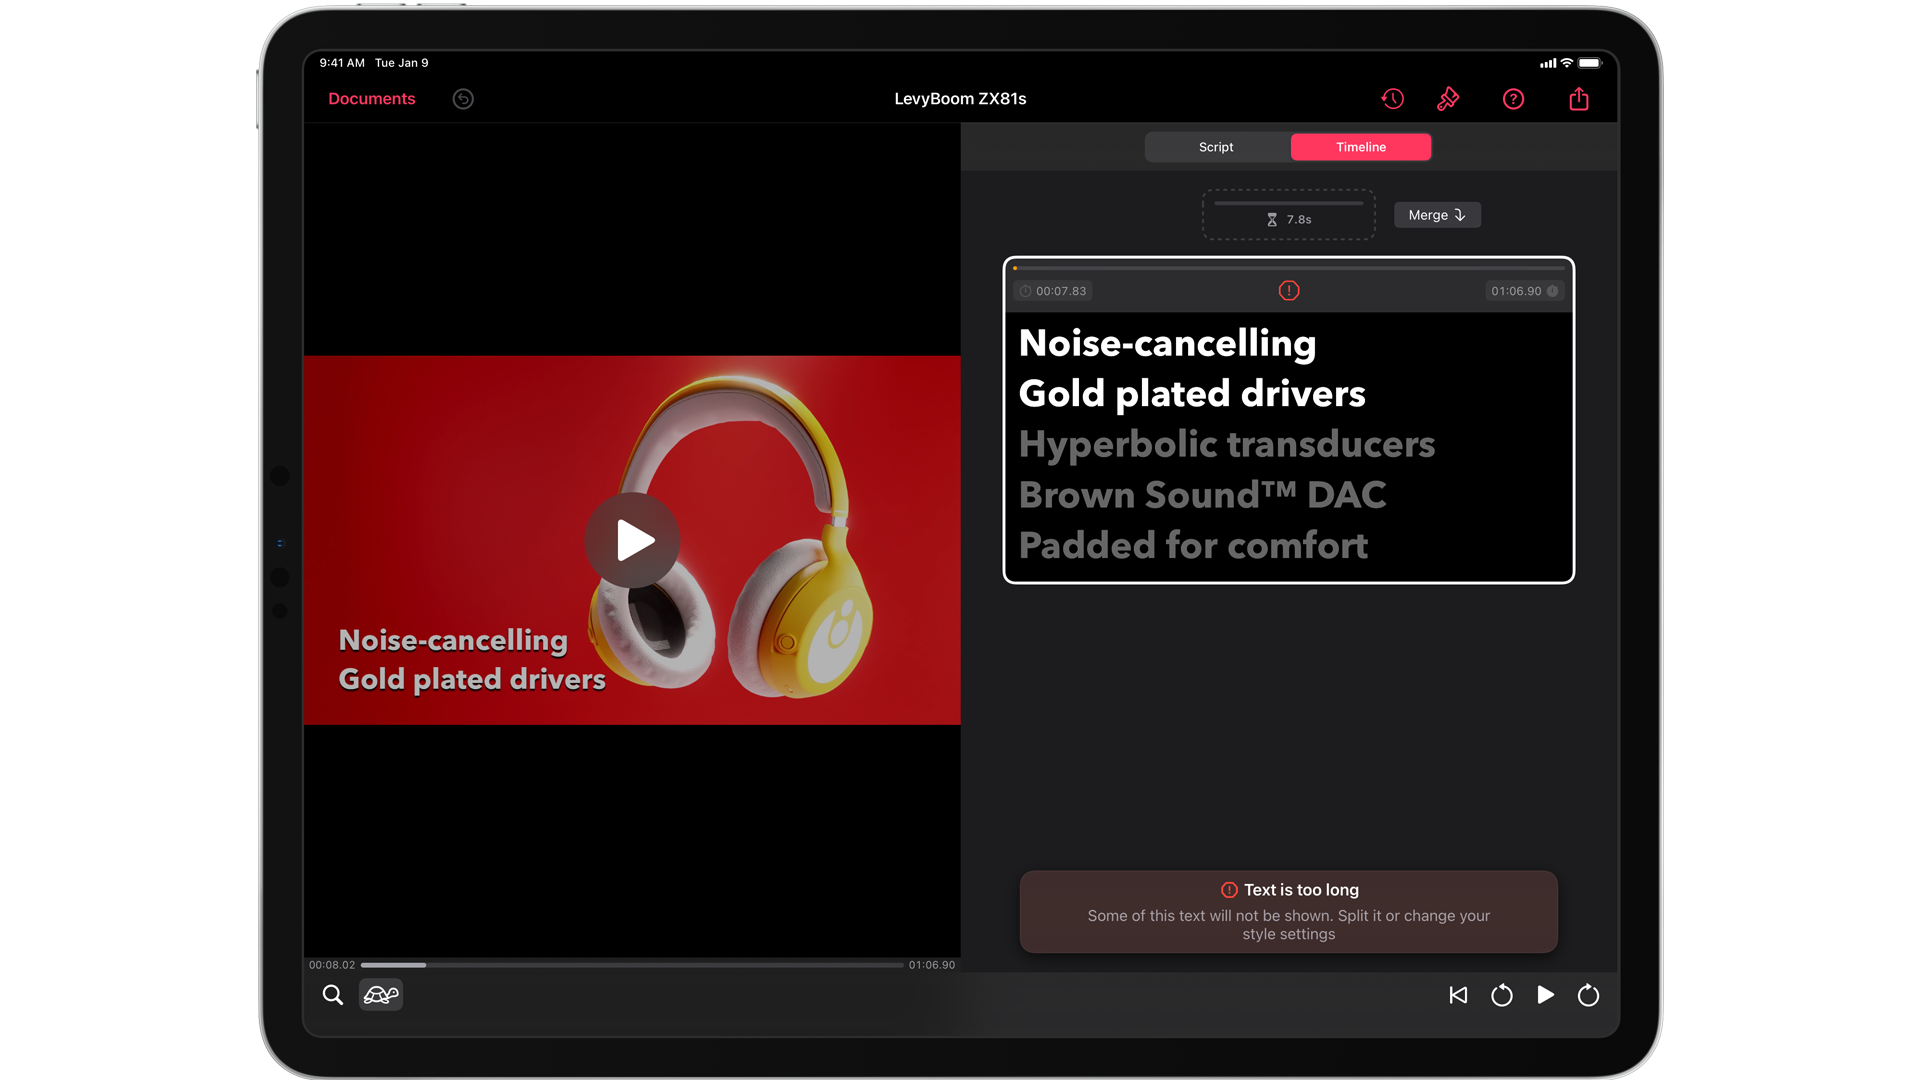Image resolution: width=1920 pixels, height=1080 pixels.
Task: Click the headphones video preview
Action: (632, 540)
